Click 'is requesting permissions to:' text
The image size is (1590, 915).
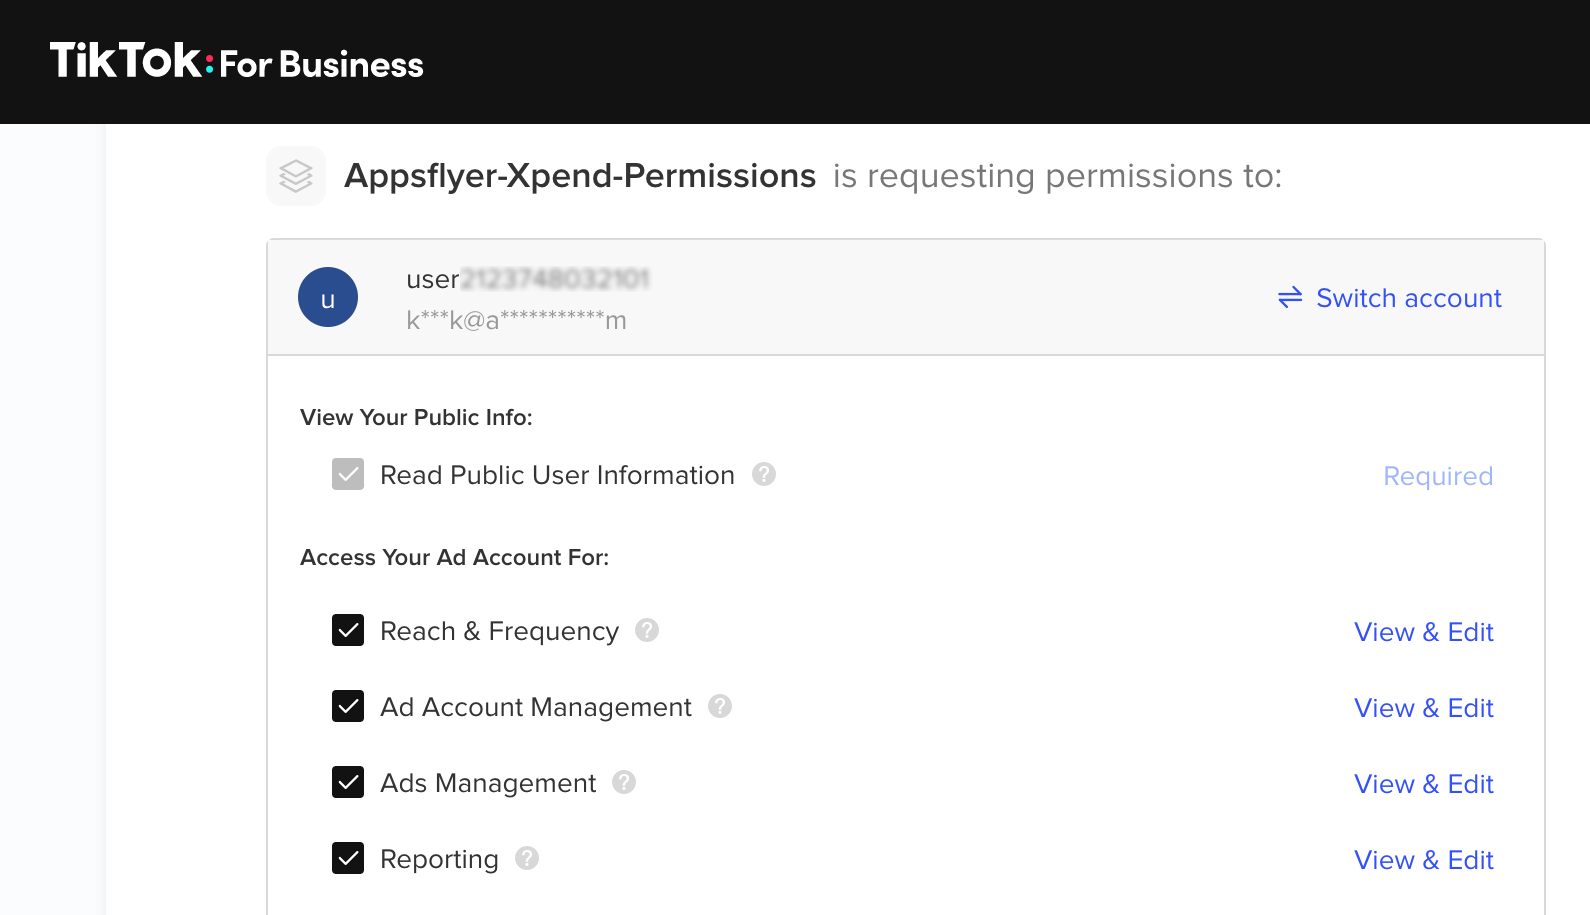coord(1057,176)
